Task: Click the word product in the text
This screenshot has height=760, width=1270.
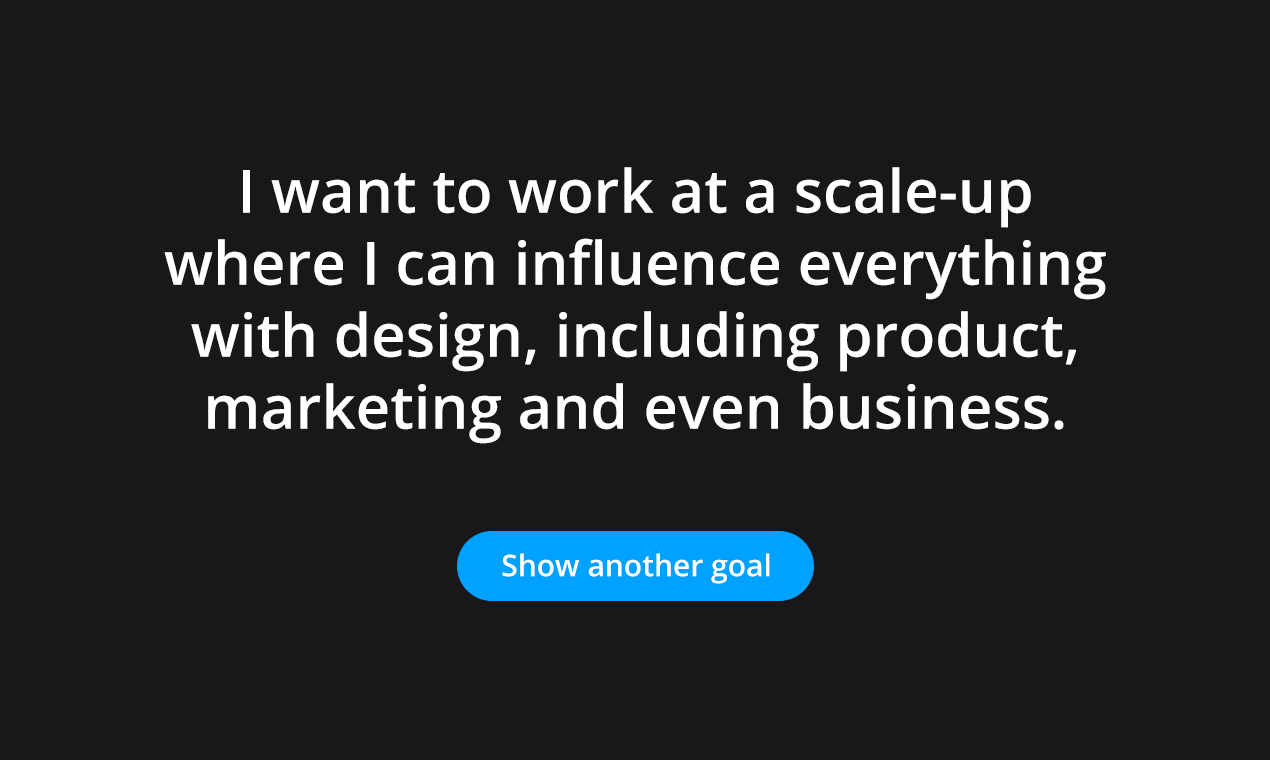Action: pos(960,334)
